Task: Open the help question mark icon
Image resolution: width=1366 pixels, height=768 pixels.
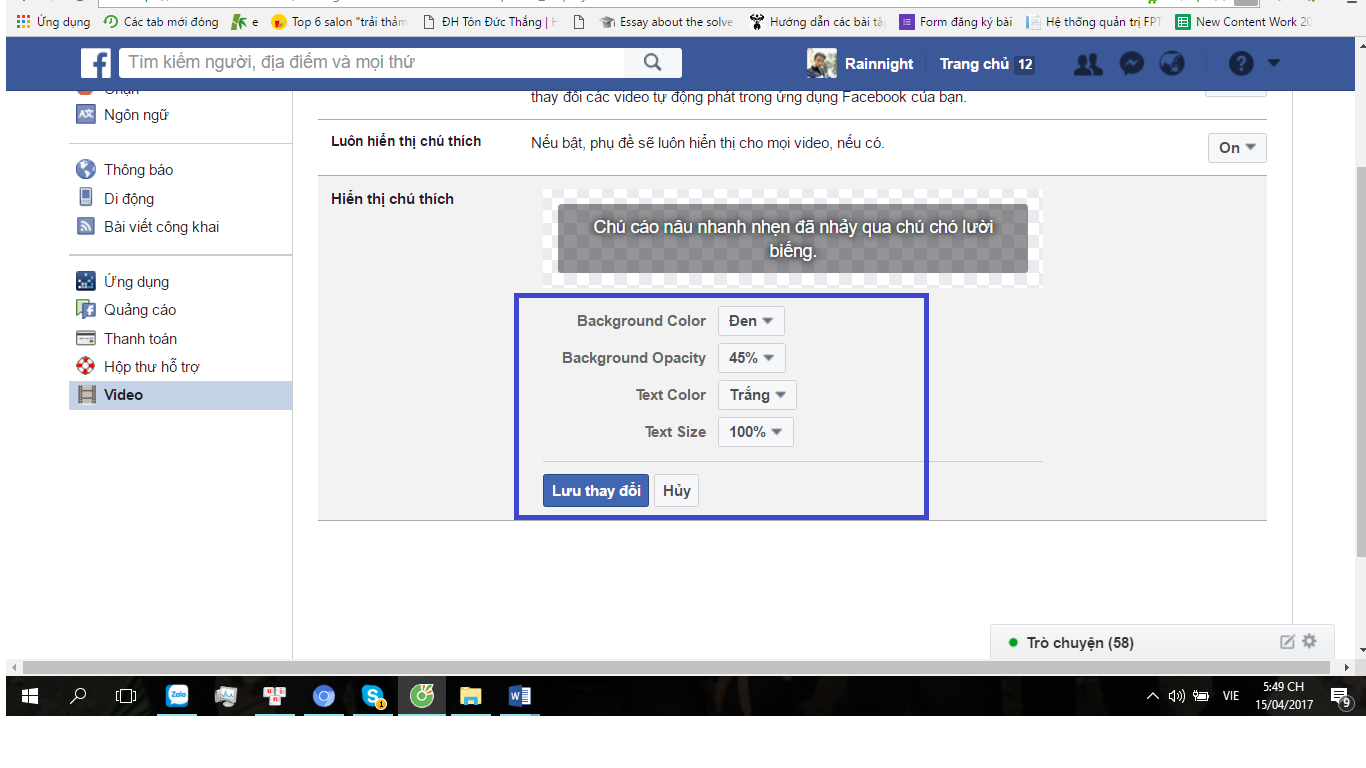Action: (x=1241, y=64)
